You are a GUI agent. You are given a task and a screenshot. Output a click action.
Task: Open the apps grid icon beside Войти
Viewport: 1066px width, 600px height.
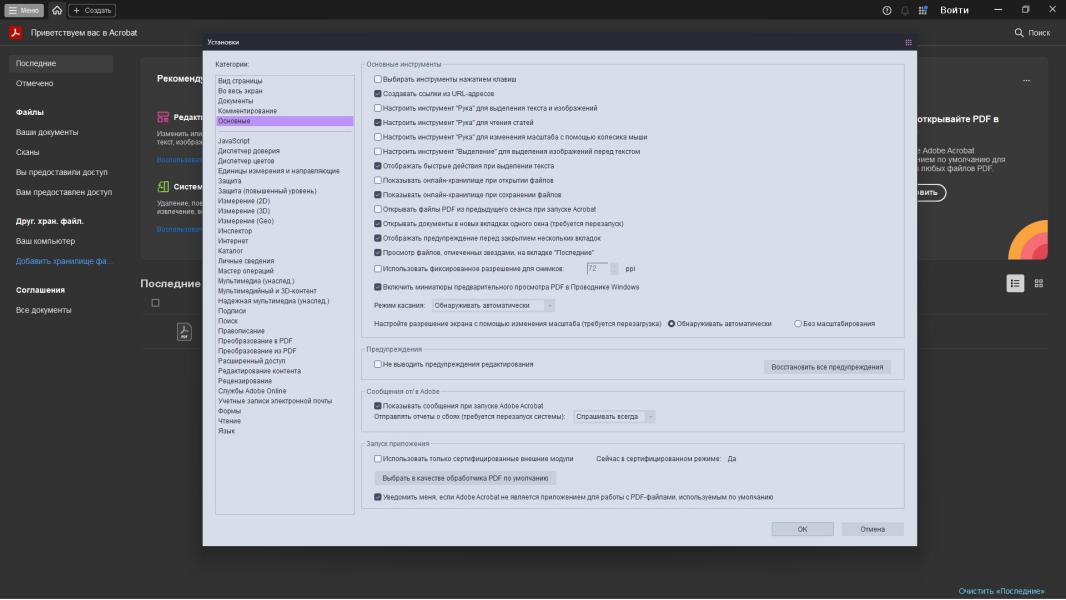[923, 10]
